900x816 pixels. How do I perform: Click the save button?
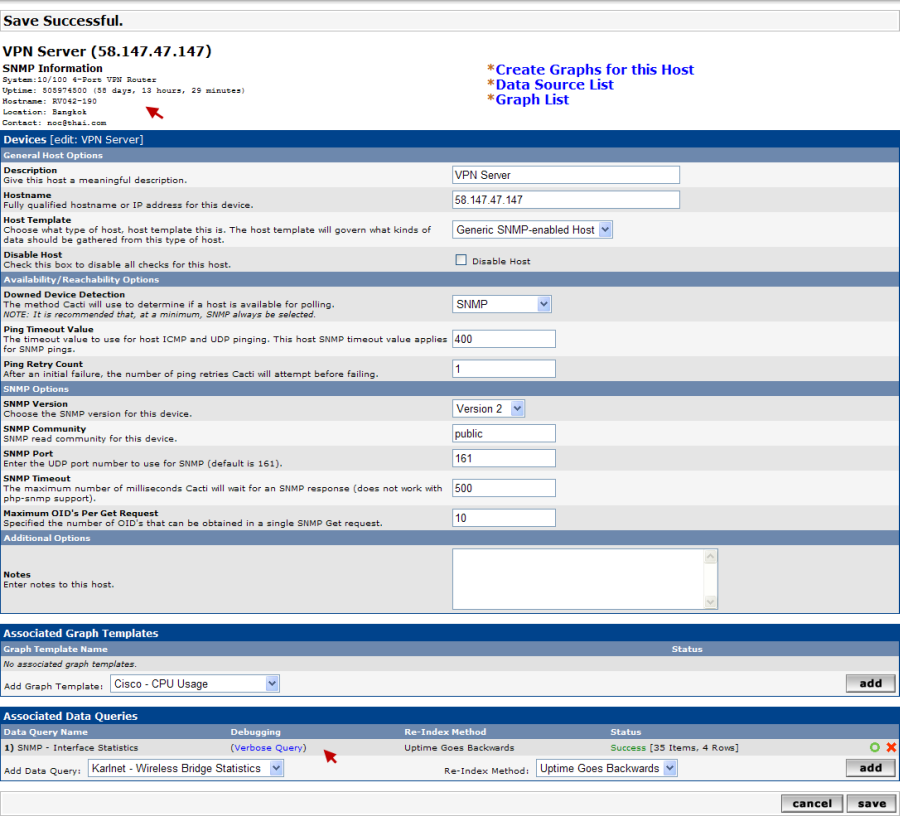pyautogui.click(x=871, y=803)
